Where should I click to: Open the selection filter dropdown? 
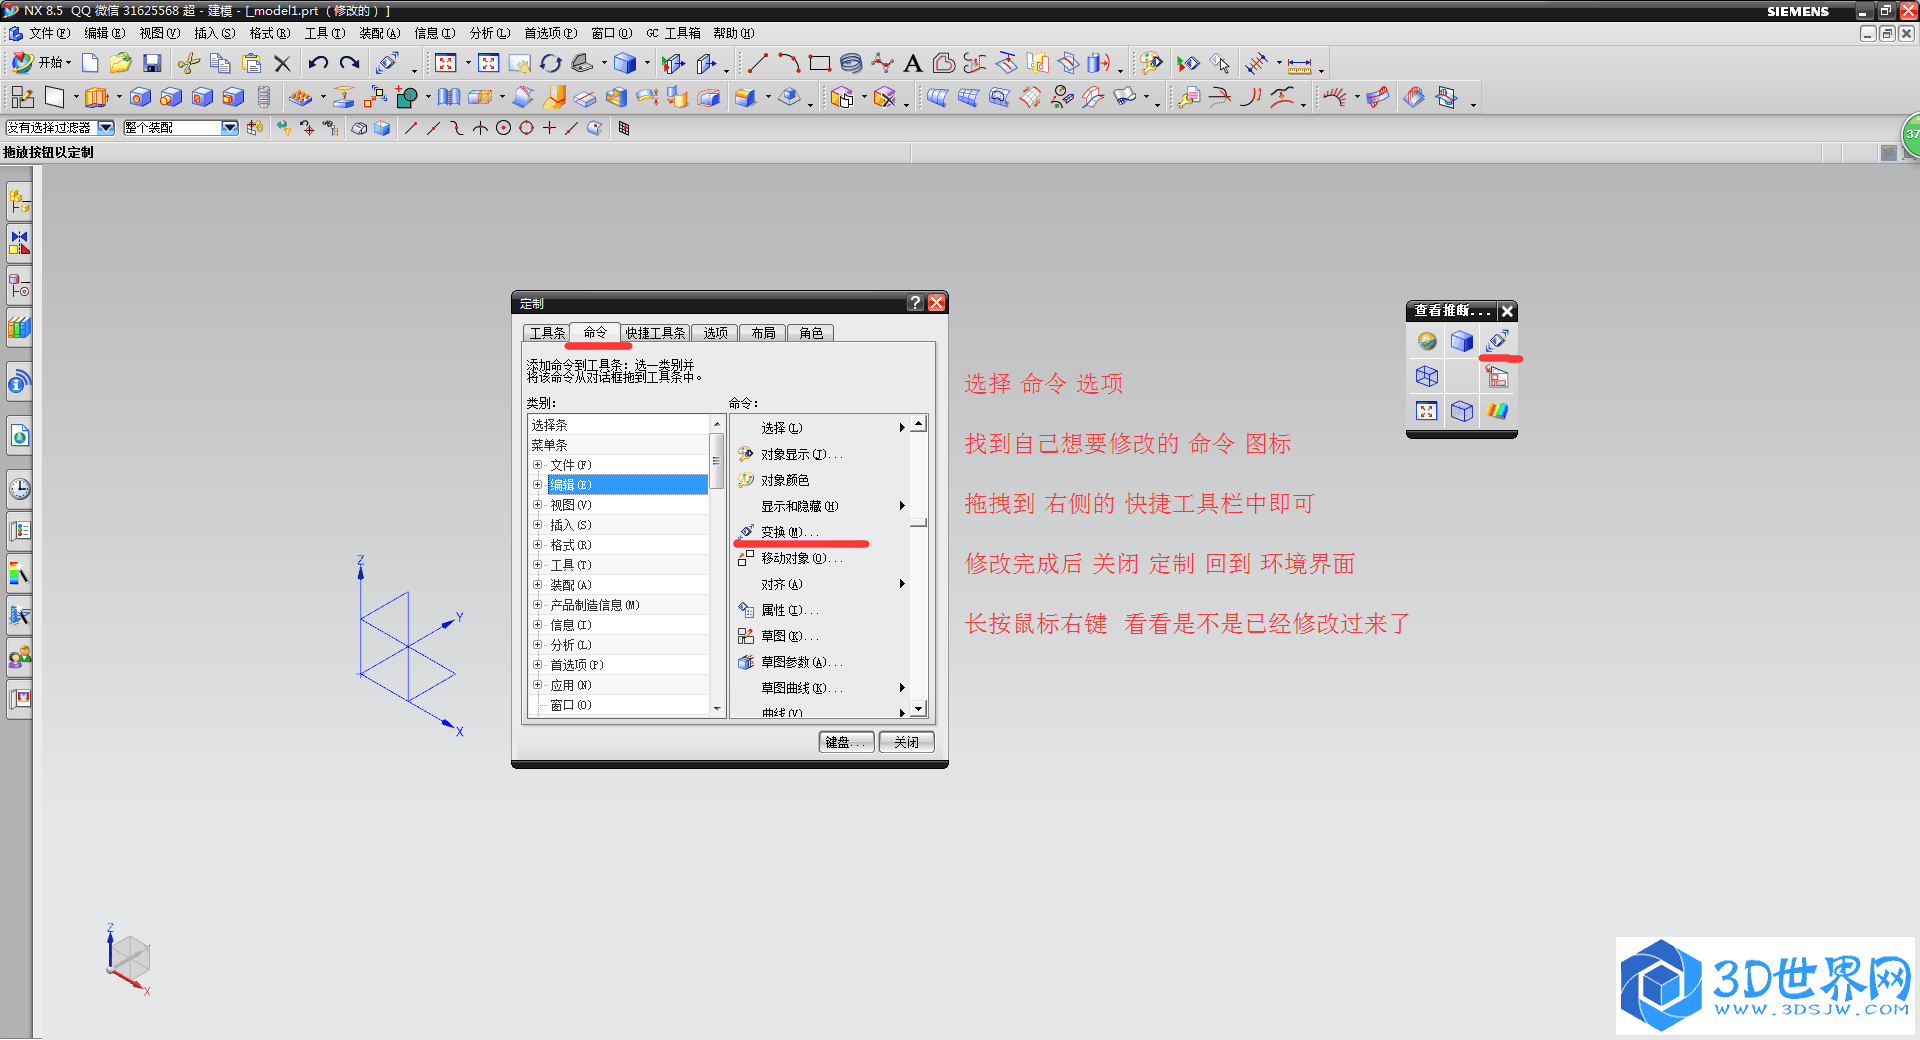[106, 128]
